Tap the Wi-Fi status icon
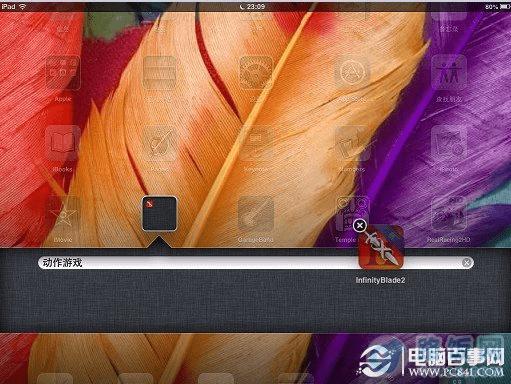The image size is (511, 384). point(23,6)
